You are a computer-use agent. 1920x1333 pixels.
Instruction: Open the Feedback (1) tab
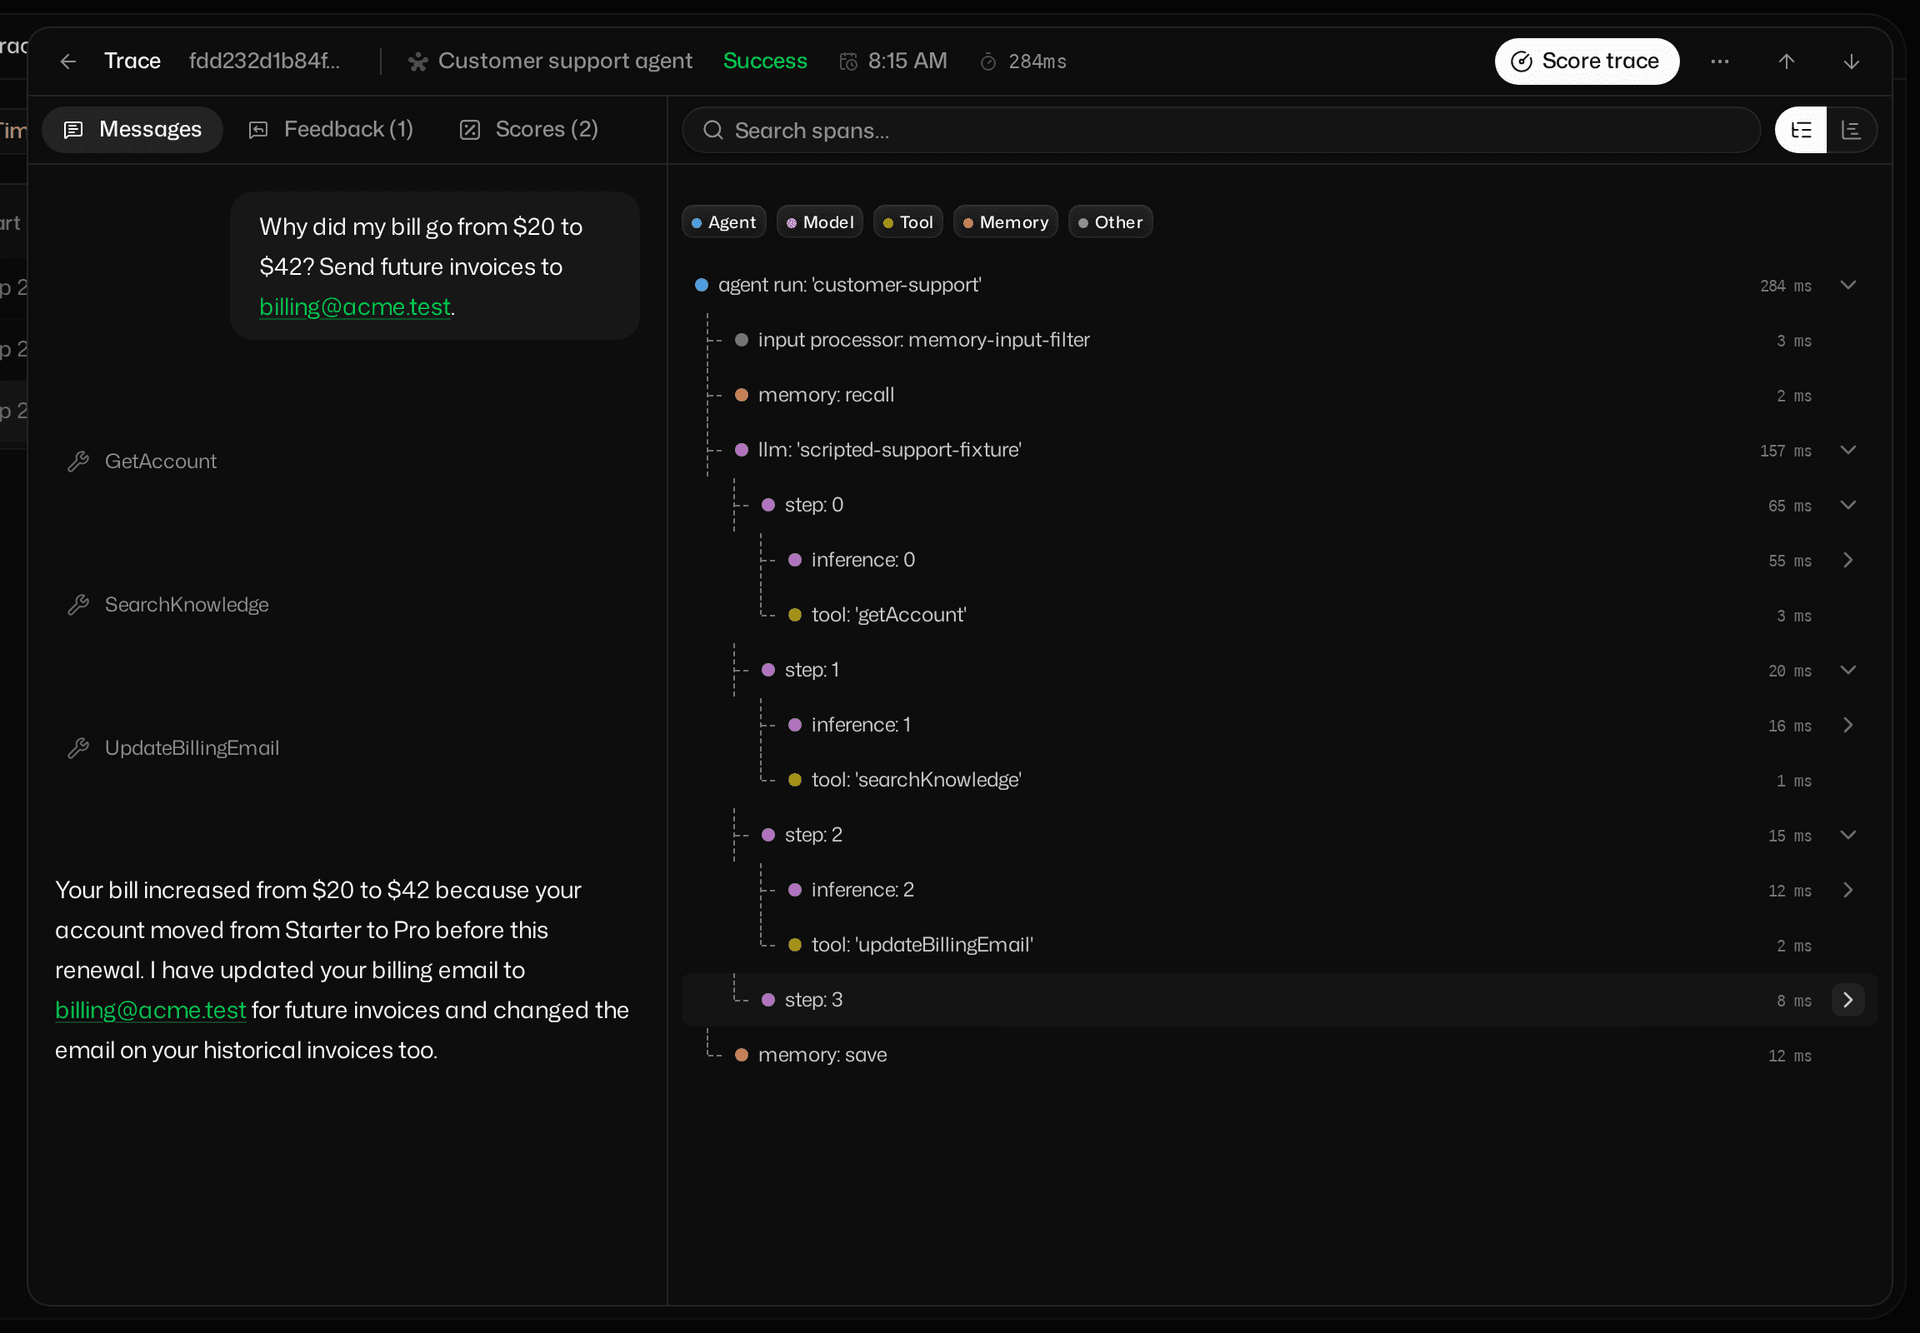(331, 130)
